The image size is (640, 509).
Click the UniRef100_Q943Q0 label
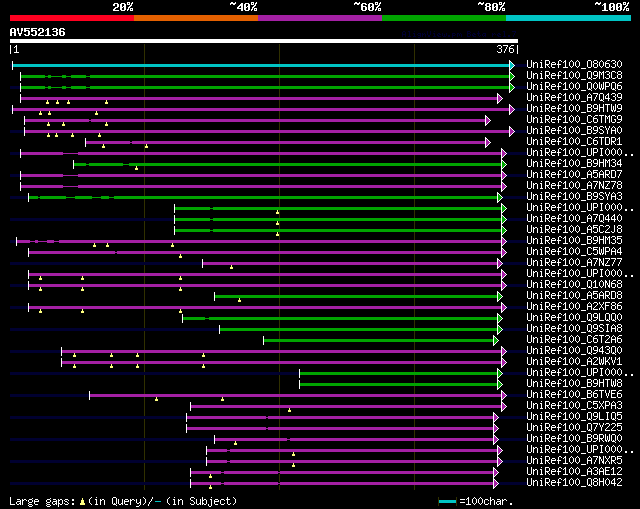click(x=574, y=351)
